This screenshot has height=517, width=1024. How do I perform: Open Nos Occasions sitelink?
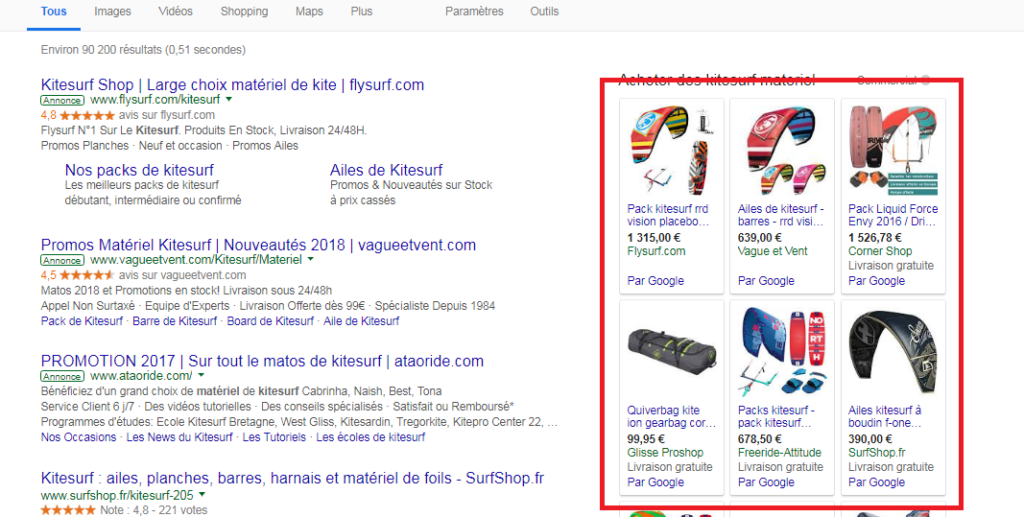point(78,437)
